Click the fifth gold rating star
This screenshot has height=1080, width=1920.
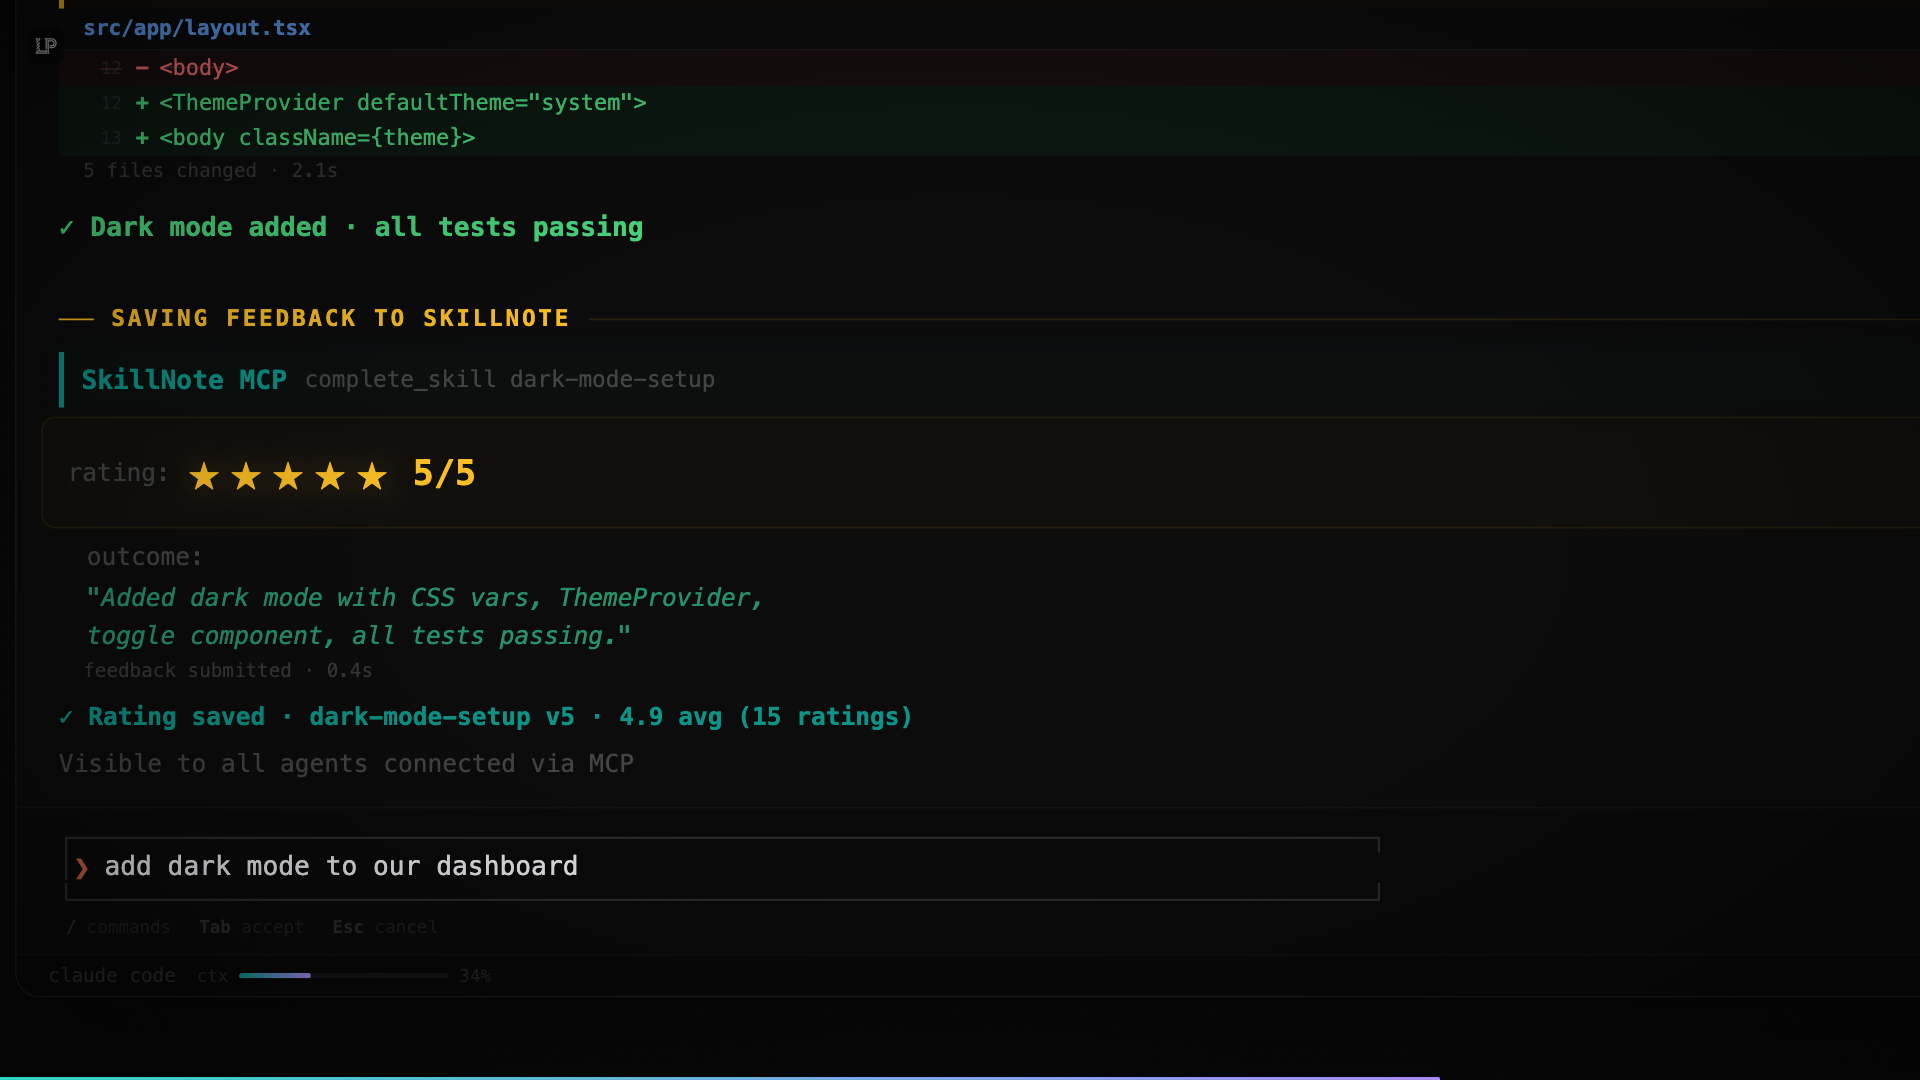click(x=372, y=476)
